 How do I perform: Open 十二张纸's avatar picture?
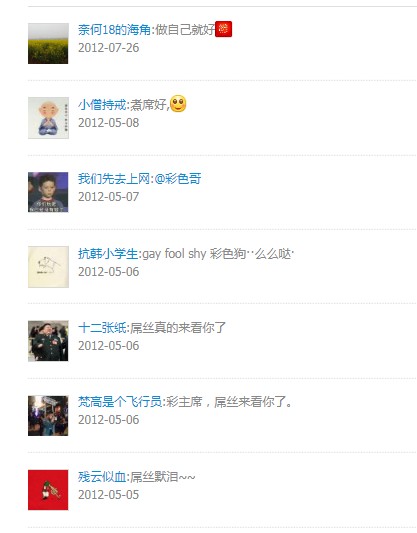click(x=48, y=341)
